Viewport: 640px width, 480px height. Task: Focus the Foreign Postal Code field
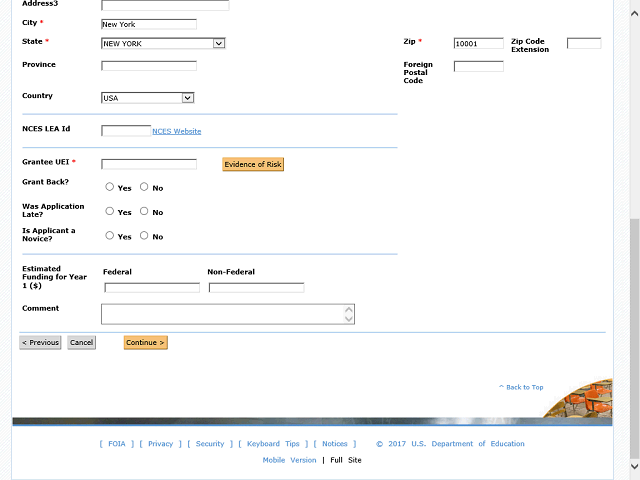pos(478,66)
